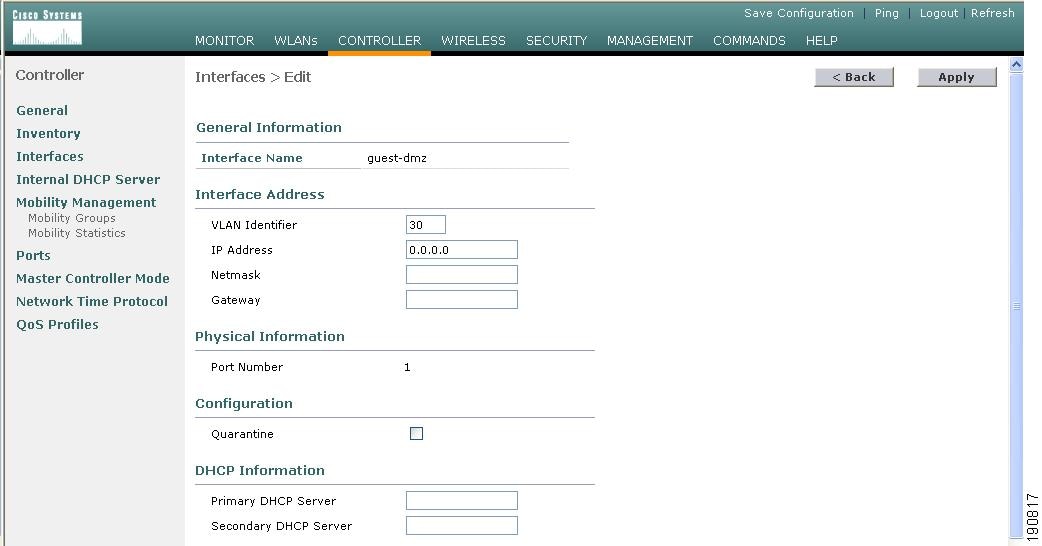Click the Configuration section heading
Screen dimensions: 1042x546
244,404
